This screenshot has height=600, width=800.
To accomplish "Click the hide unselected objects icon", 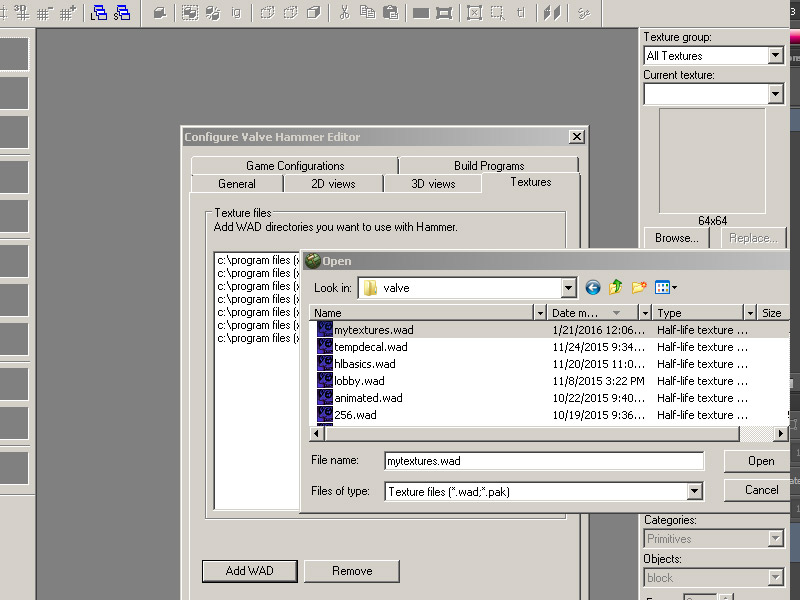I will click(290, 12).
